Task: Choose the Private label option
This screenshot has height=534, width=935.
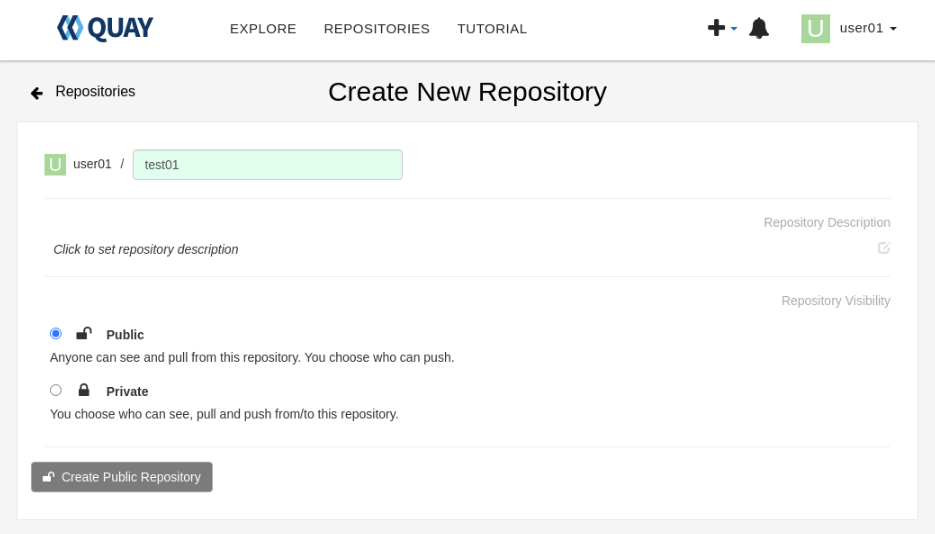Action: pyautogui.click(x=127, y=392)
